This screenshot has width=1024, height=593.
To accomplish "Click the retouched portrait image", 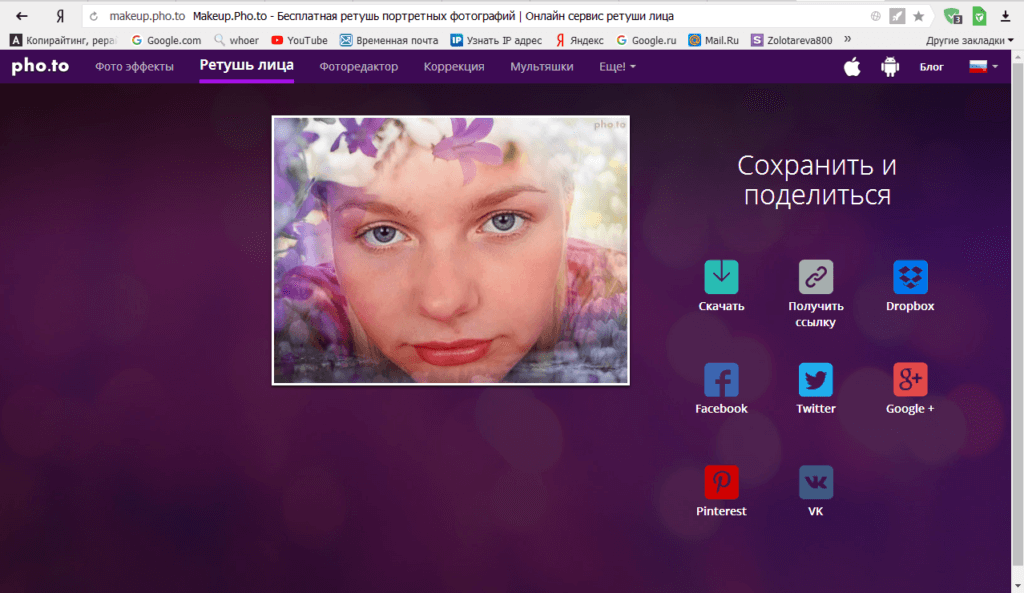I will point(451,250).
